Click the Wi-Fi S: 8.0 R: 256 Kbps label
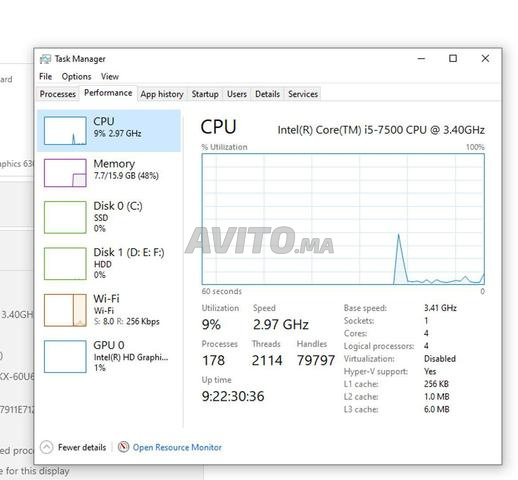 126,310
